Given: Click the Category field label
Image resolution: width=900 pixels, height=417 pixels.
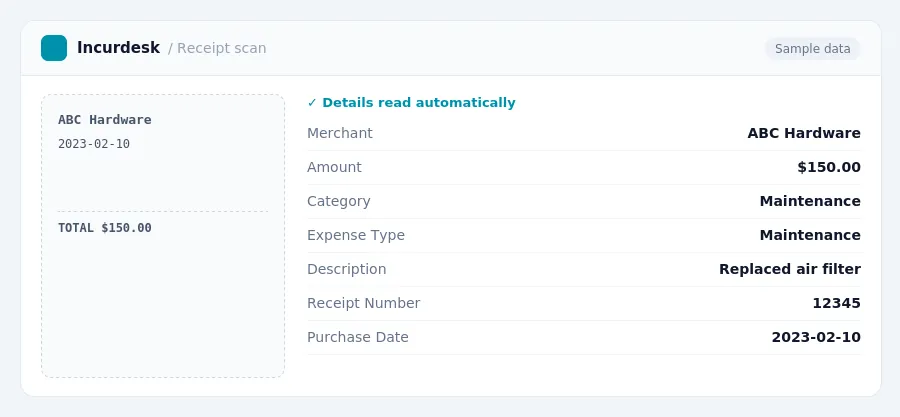Looking at the screenshot, I should click(x=339, y=201).
